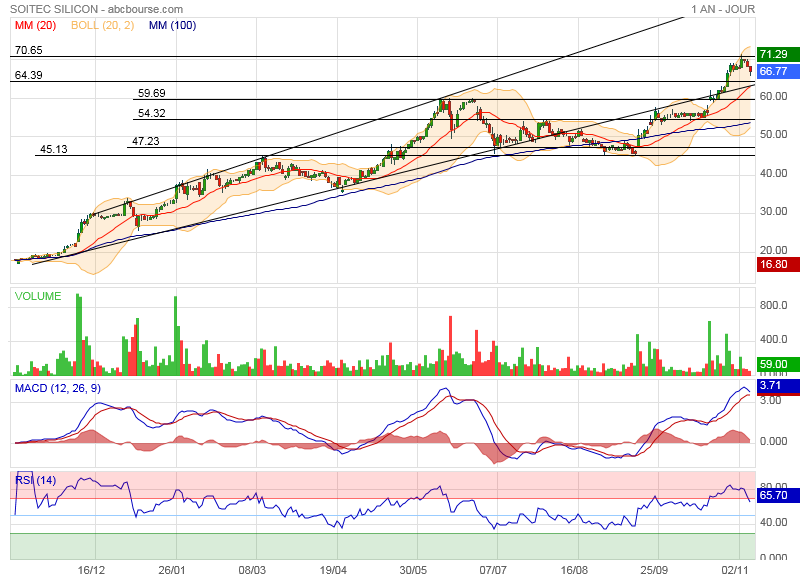Click the 50.00 price axis value

point(773,134)
